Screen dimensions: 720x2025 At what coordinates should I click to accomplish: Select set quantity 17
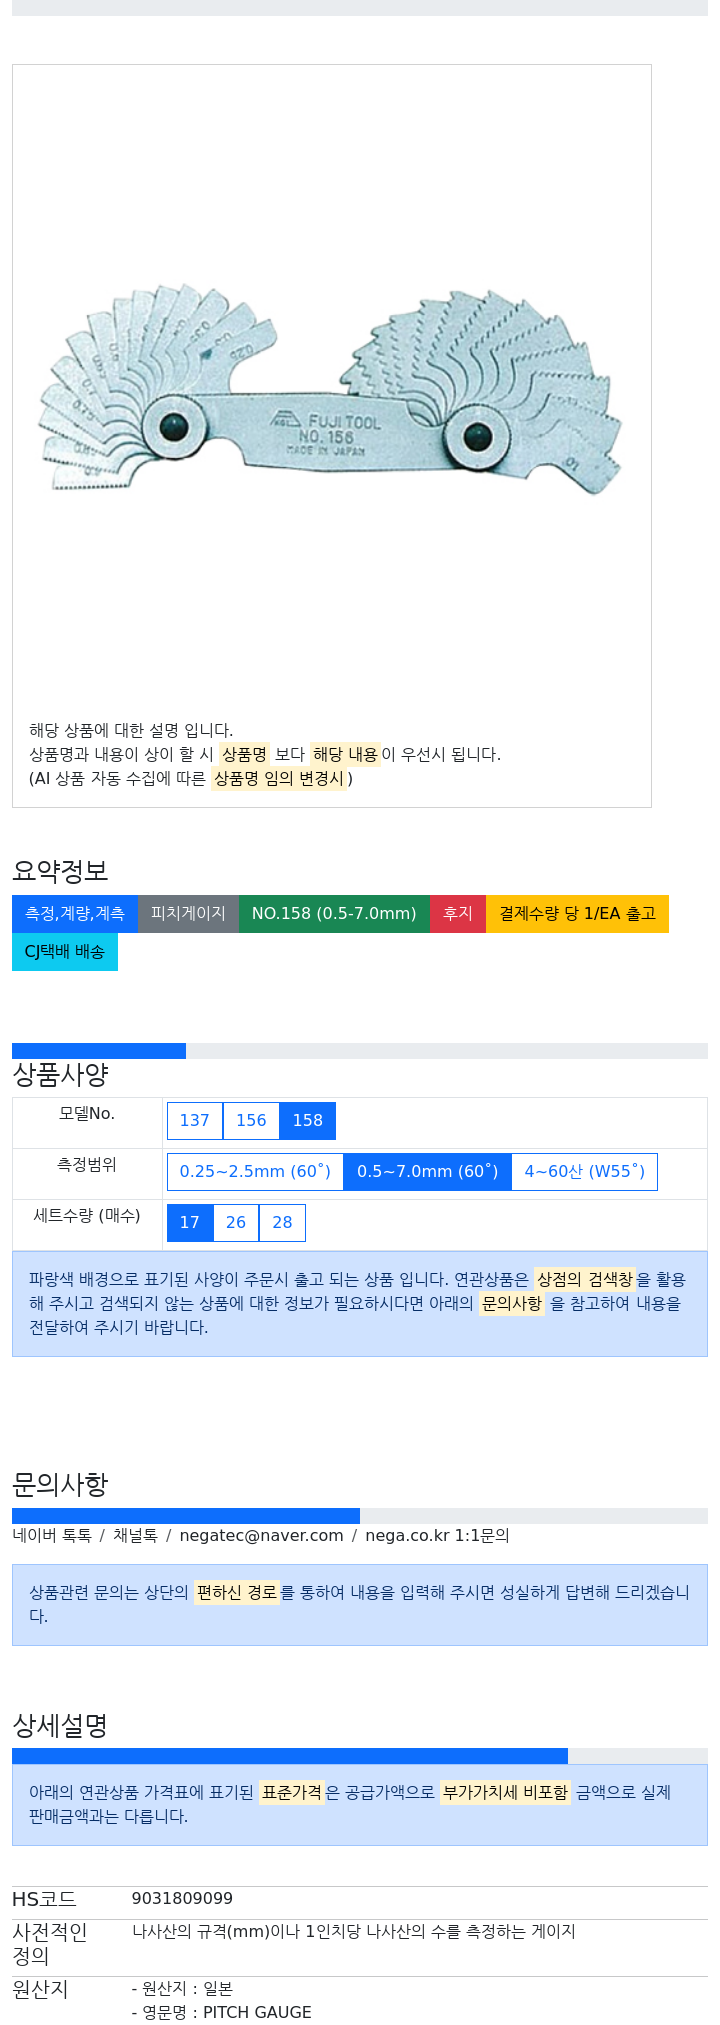point(190,1223)
